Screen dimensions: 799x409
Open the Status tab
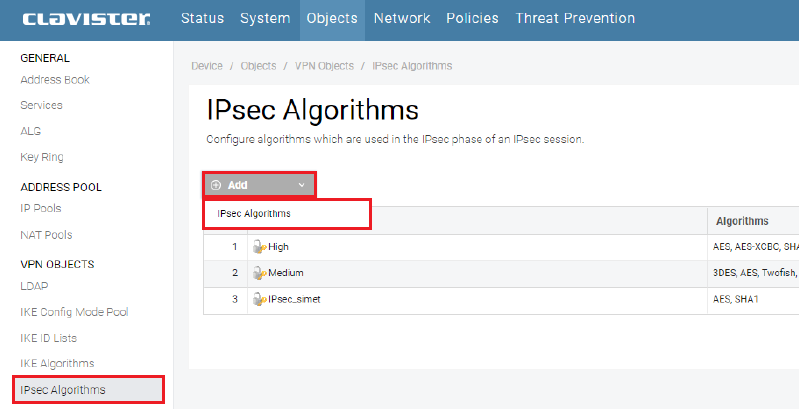pos(202,18)
